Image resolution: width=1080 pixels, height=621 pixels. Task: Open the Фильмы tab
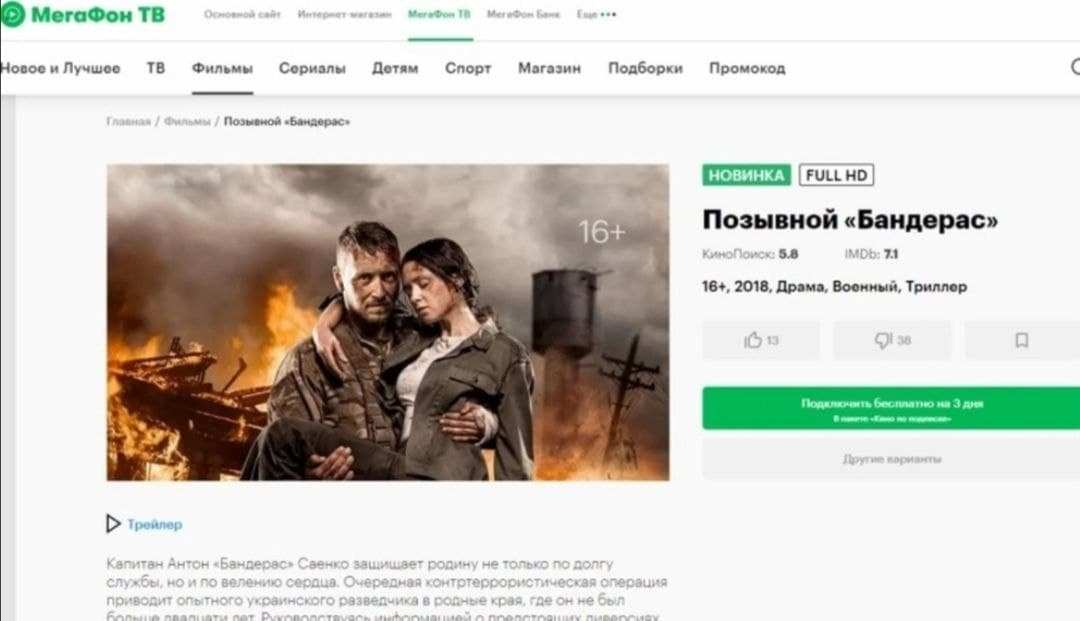[222, 68]
